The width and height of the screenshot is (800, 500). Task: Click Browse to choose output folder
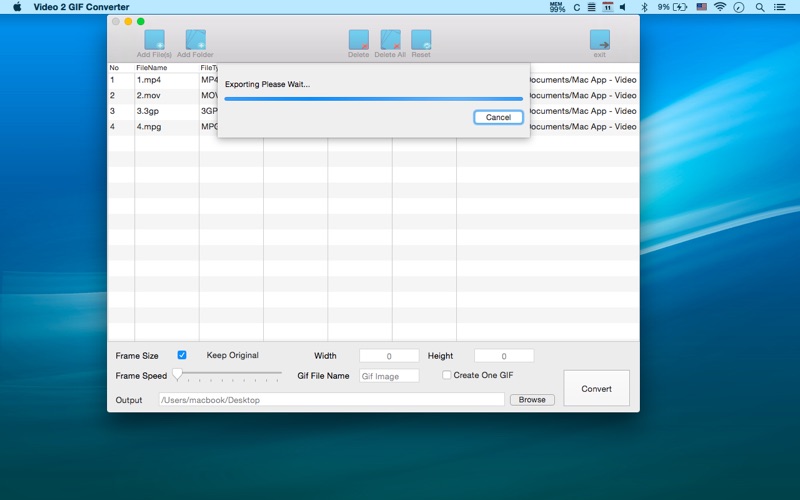[x=532, y=400]
